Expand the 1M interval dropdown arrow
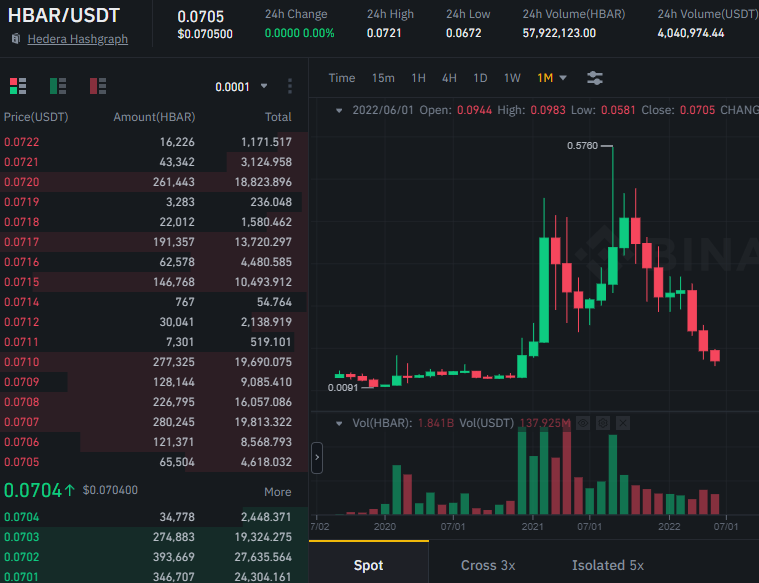759x583 pixels. [x=563, y=78]
